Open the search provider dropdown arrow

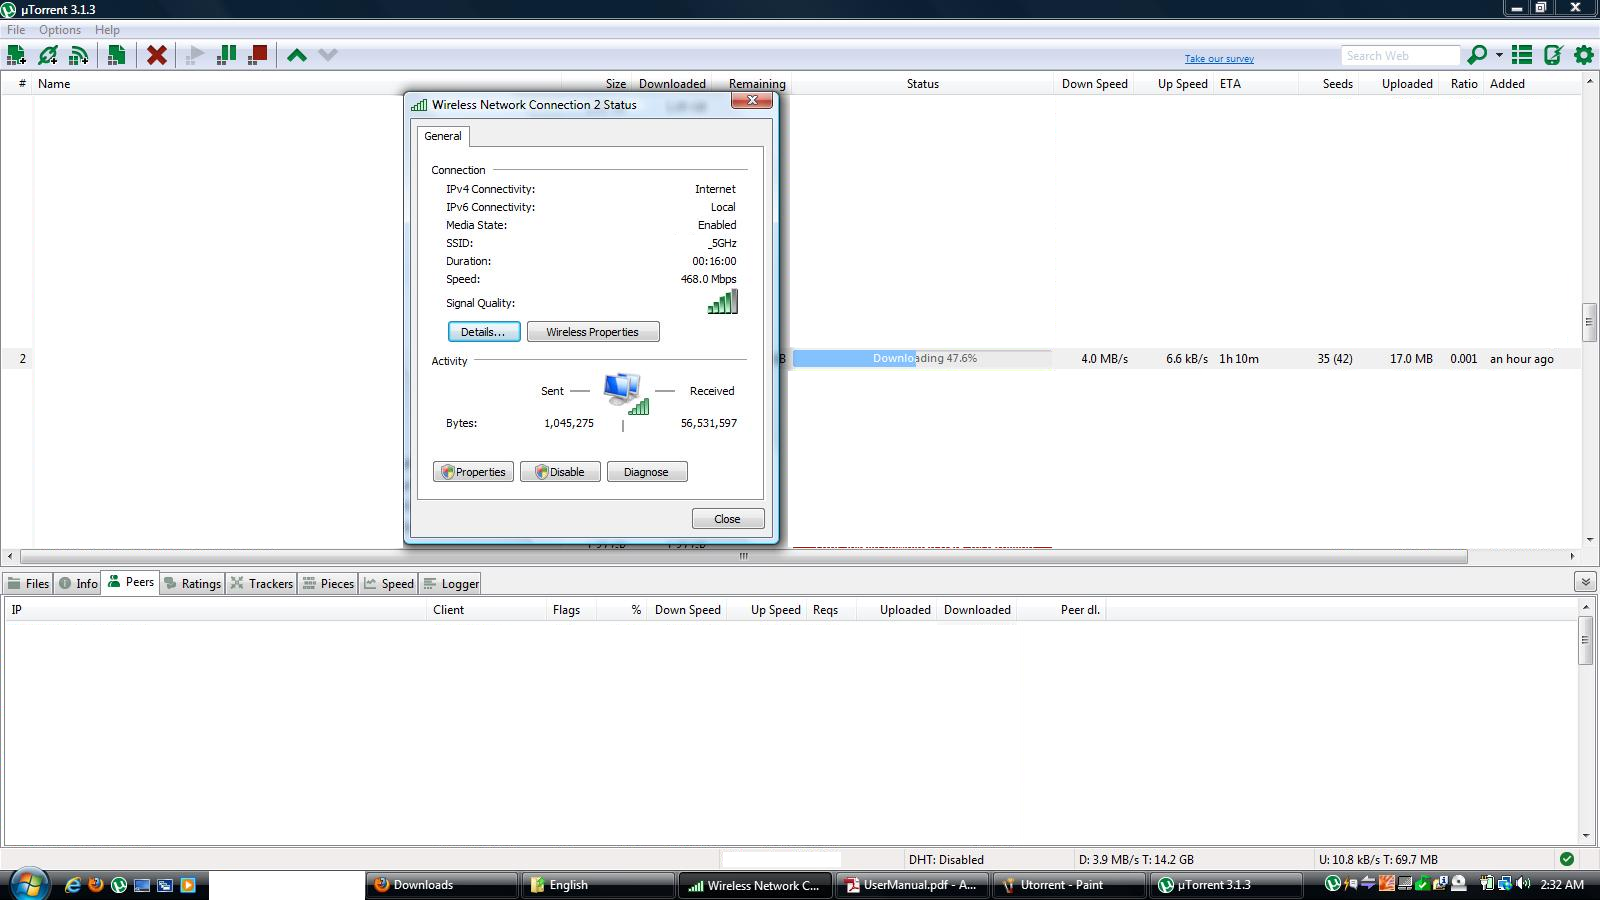click(x=1499, y=56)
